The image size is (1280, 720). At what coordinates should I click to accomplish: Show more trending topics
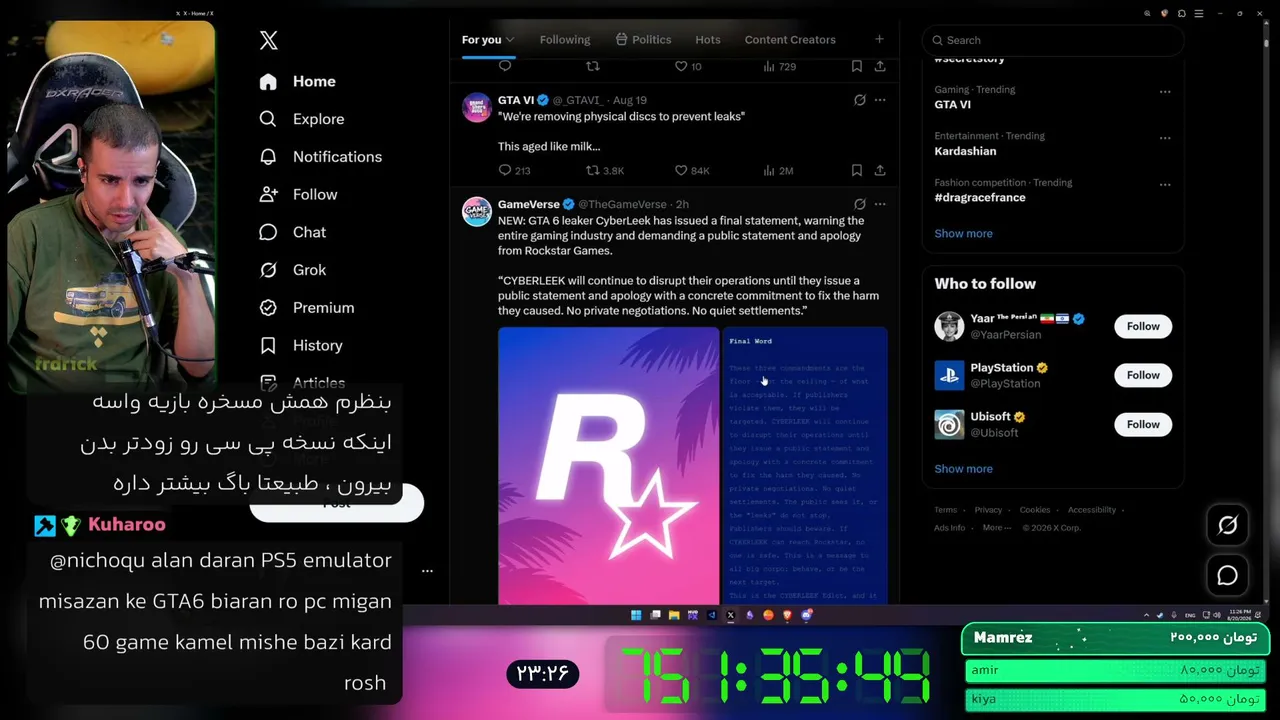pos(964,234)
